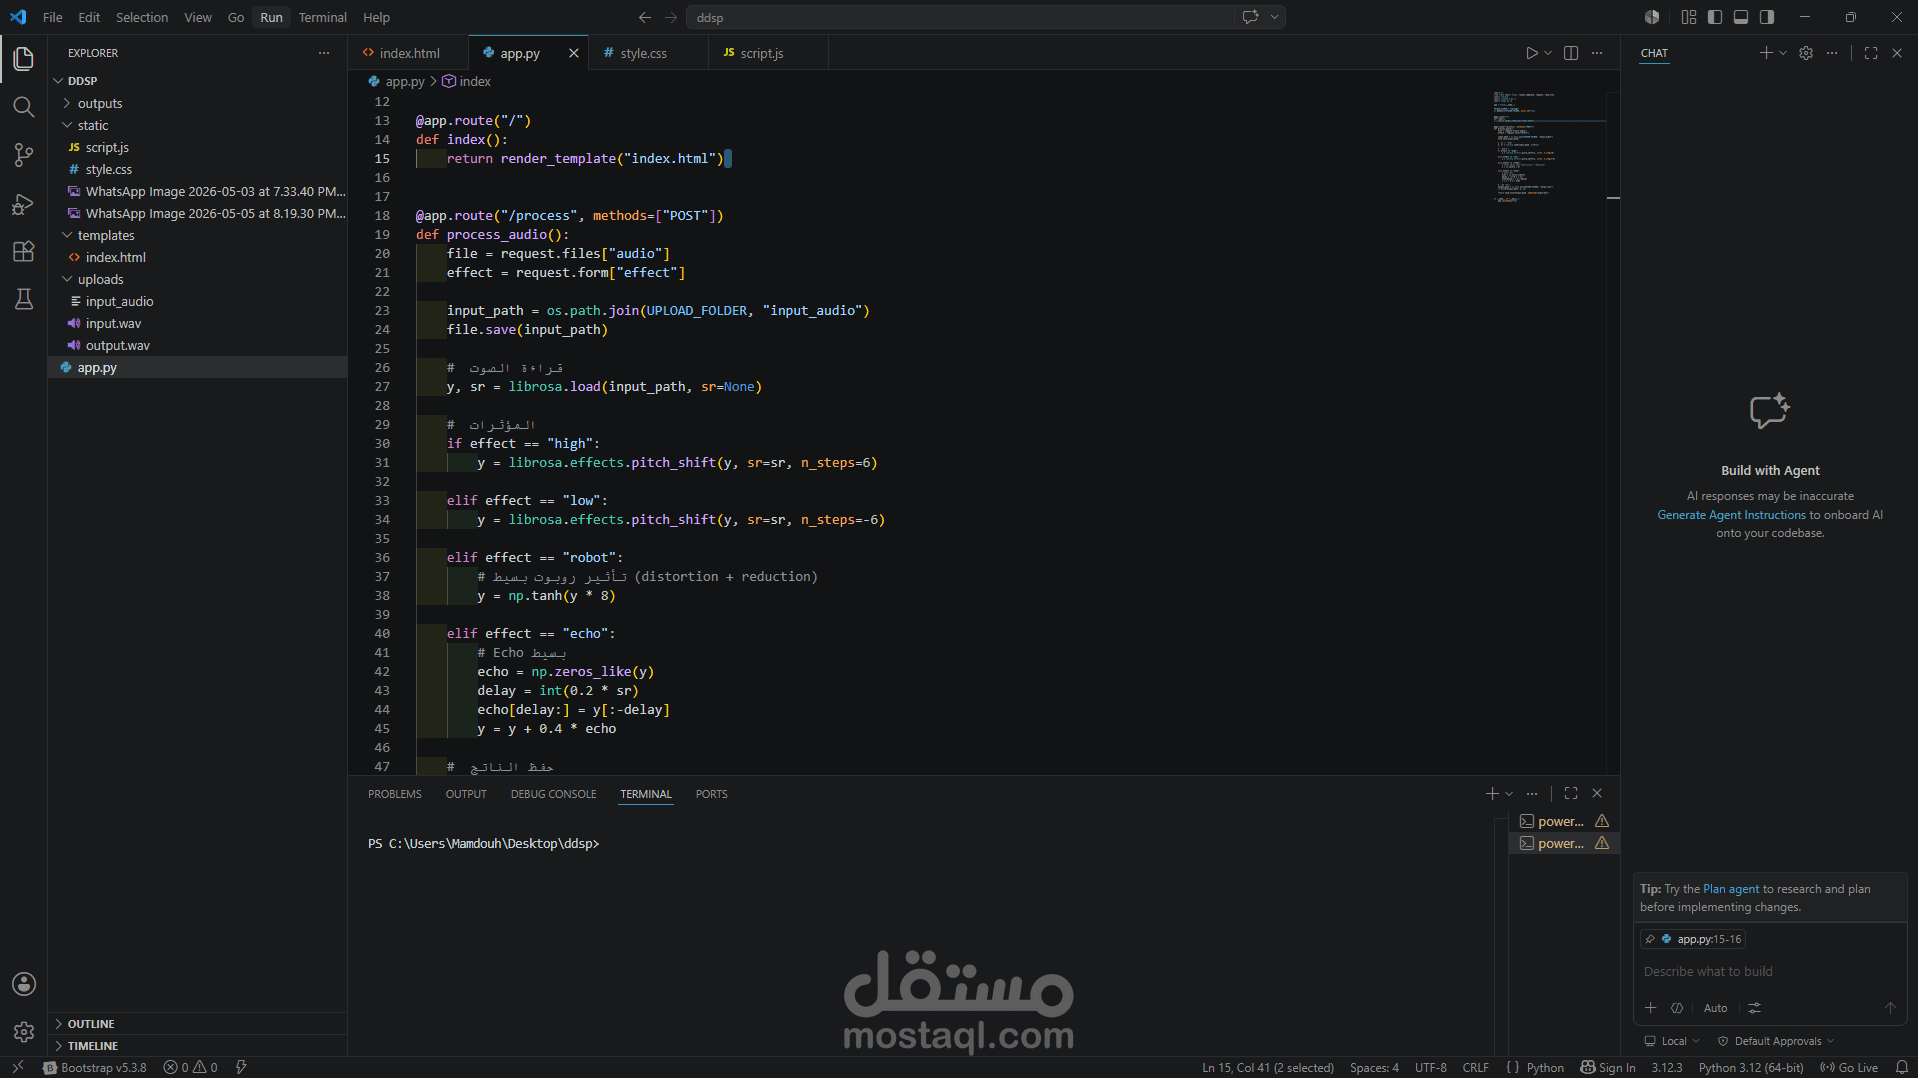Open the Search view in activity bar
Screen dimensions: 1918x1078
[x=24, y=107]
